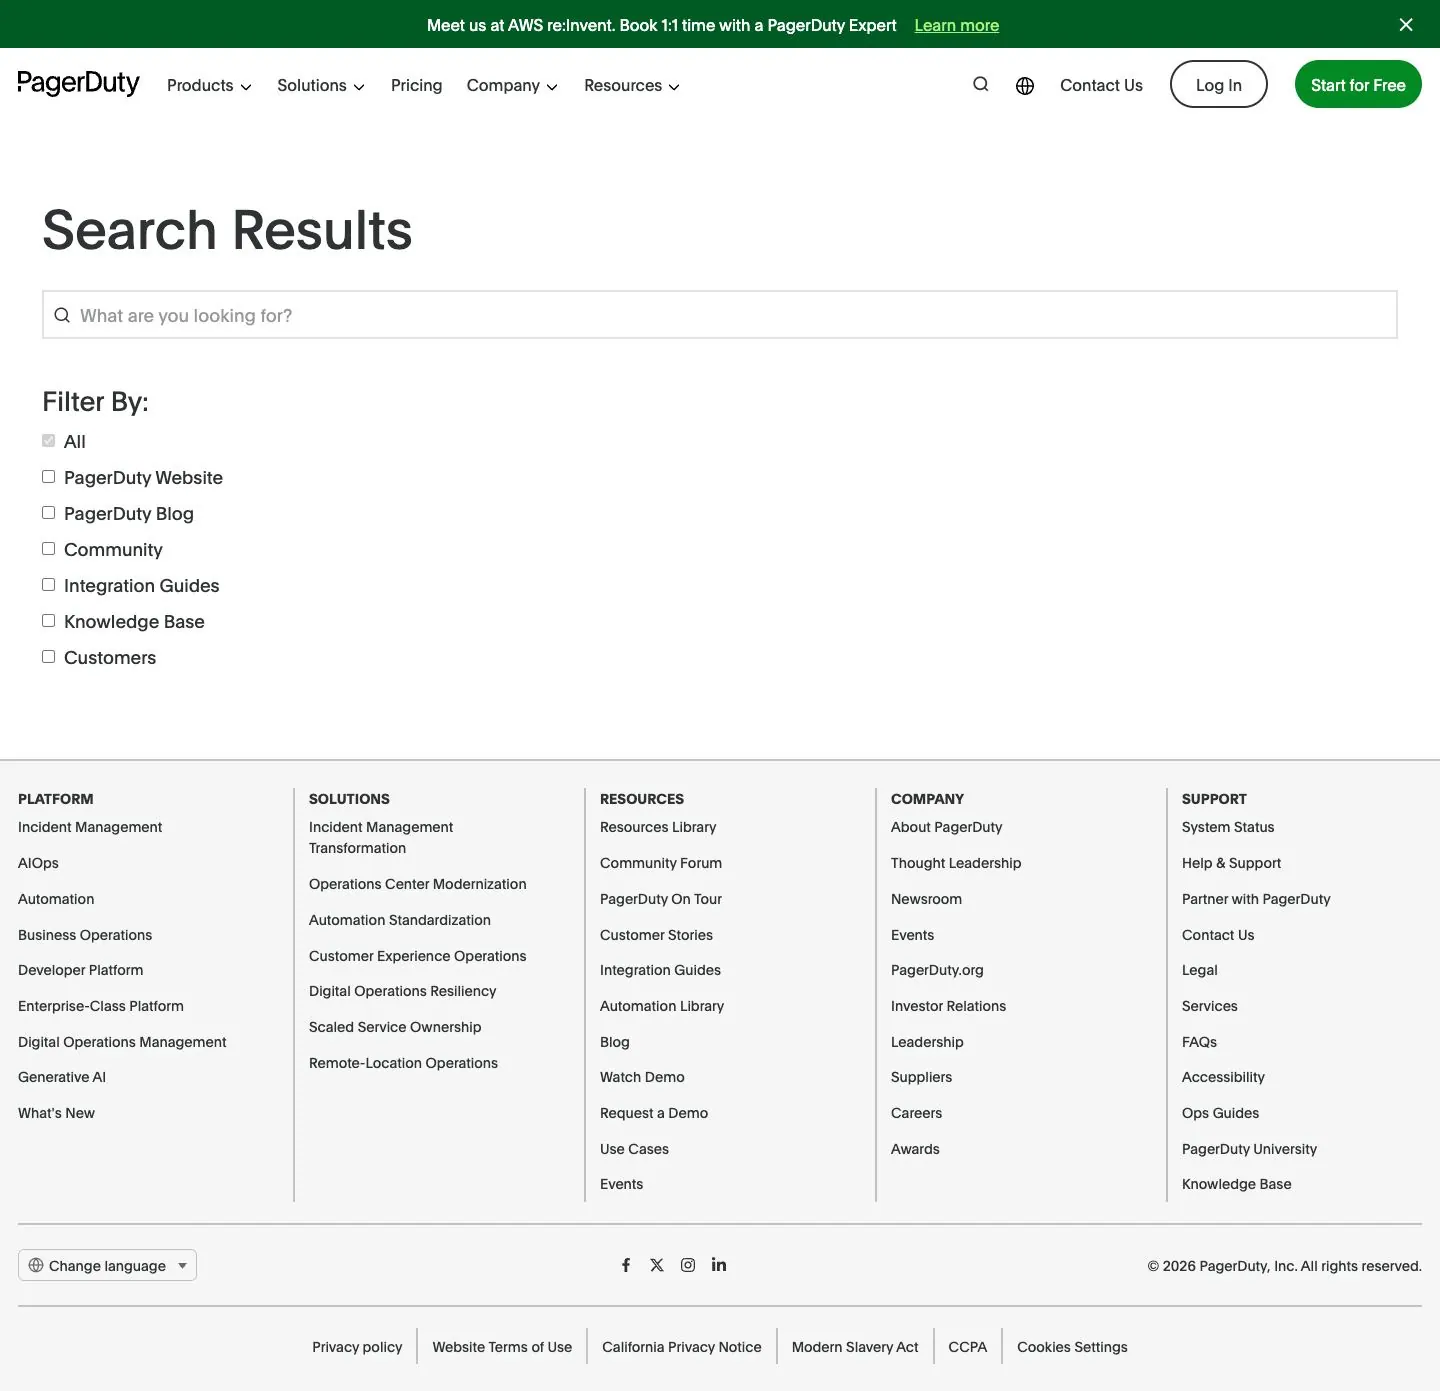Open the Website Terms of Use link
1440x1391 pixels.
[502, 1347]
